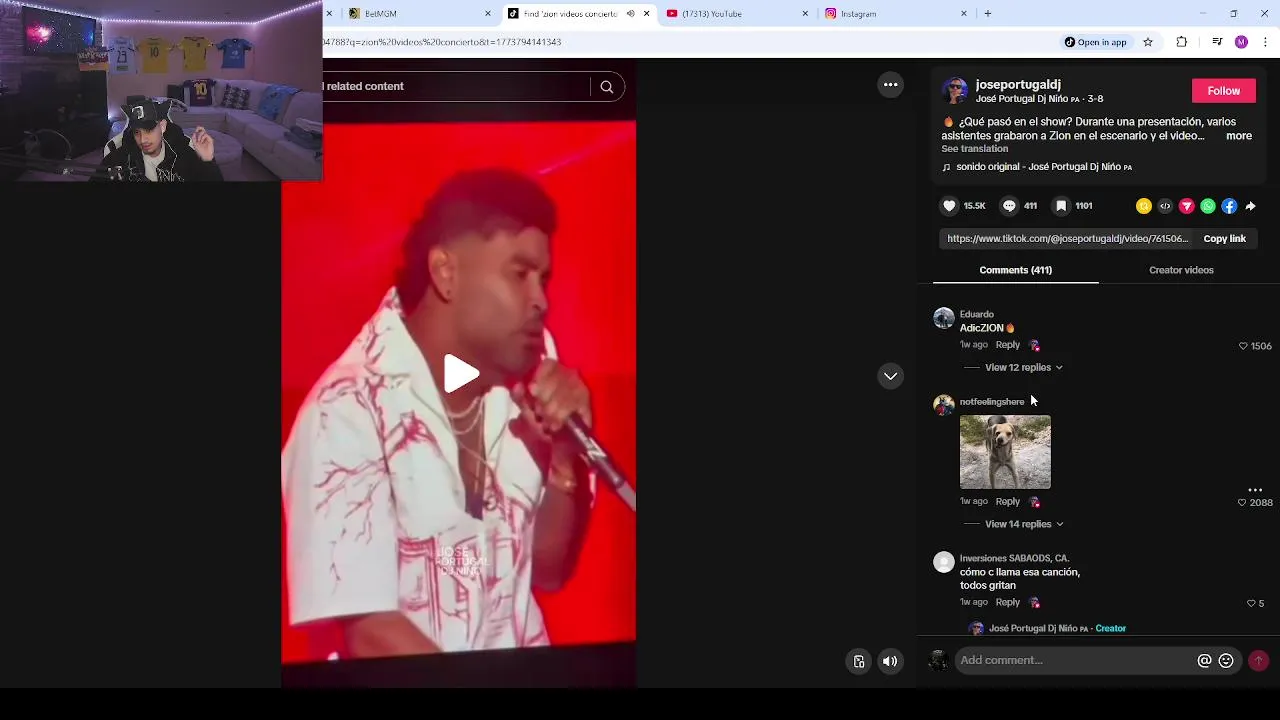This screenshot has height=720, width=1280.
Task: Like the video with the heart icon
Action: [949, 206]
